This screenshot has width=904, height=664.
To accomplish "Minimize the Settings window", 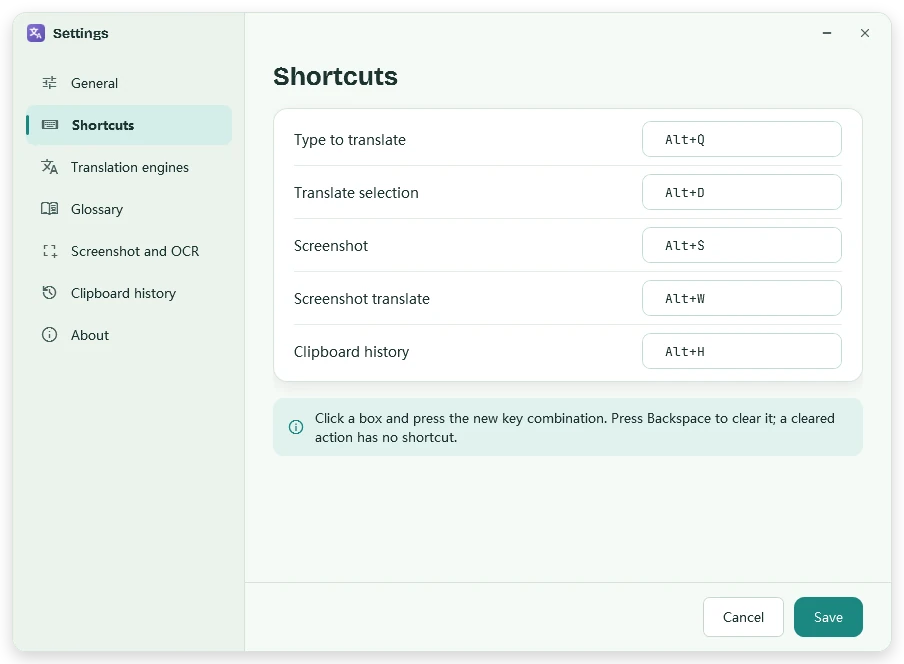I will (x=827, y=33).
